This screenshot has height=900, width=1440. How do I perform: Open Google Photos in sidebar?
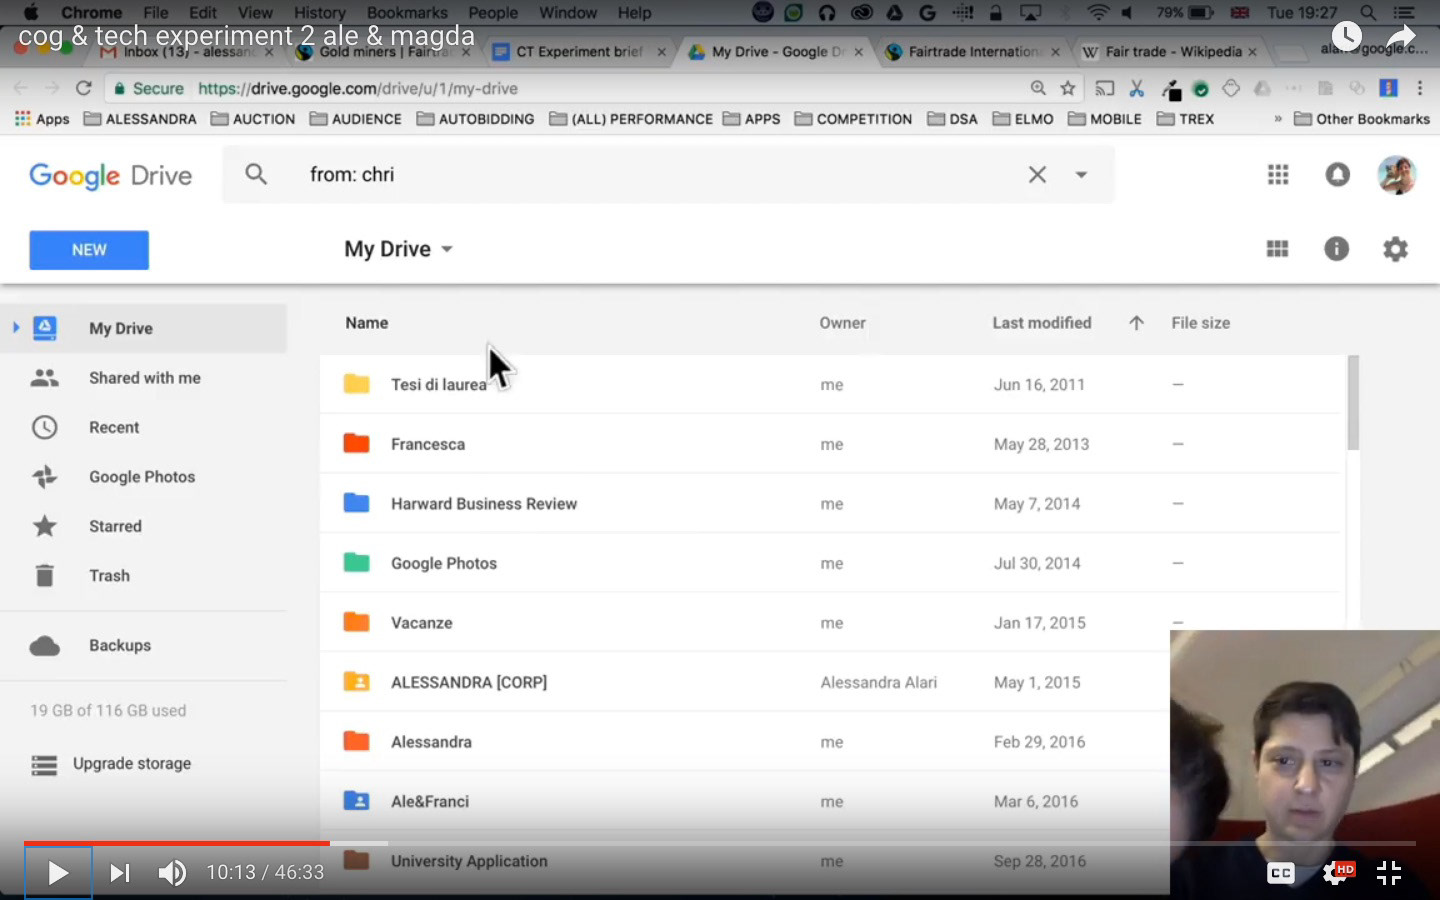pos(144,477)
